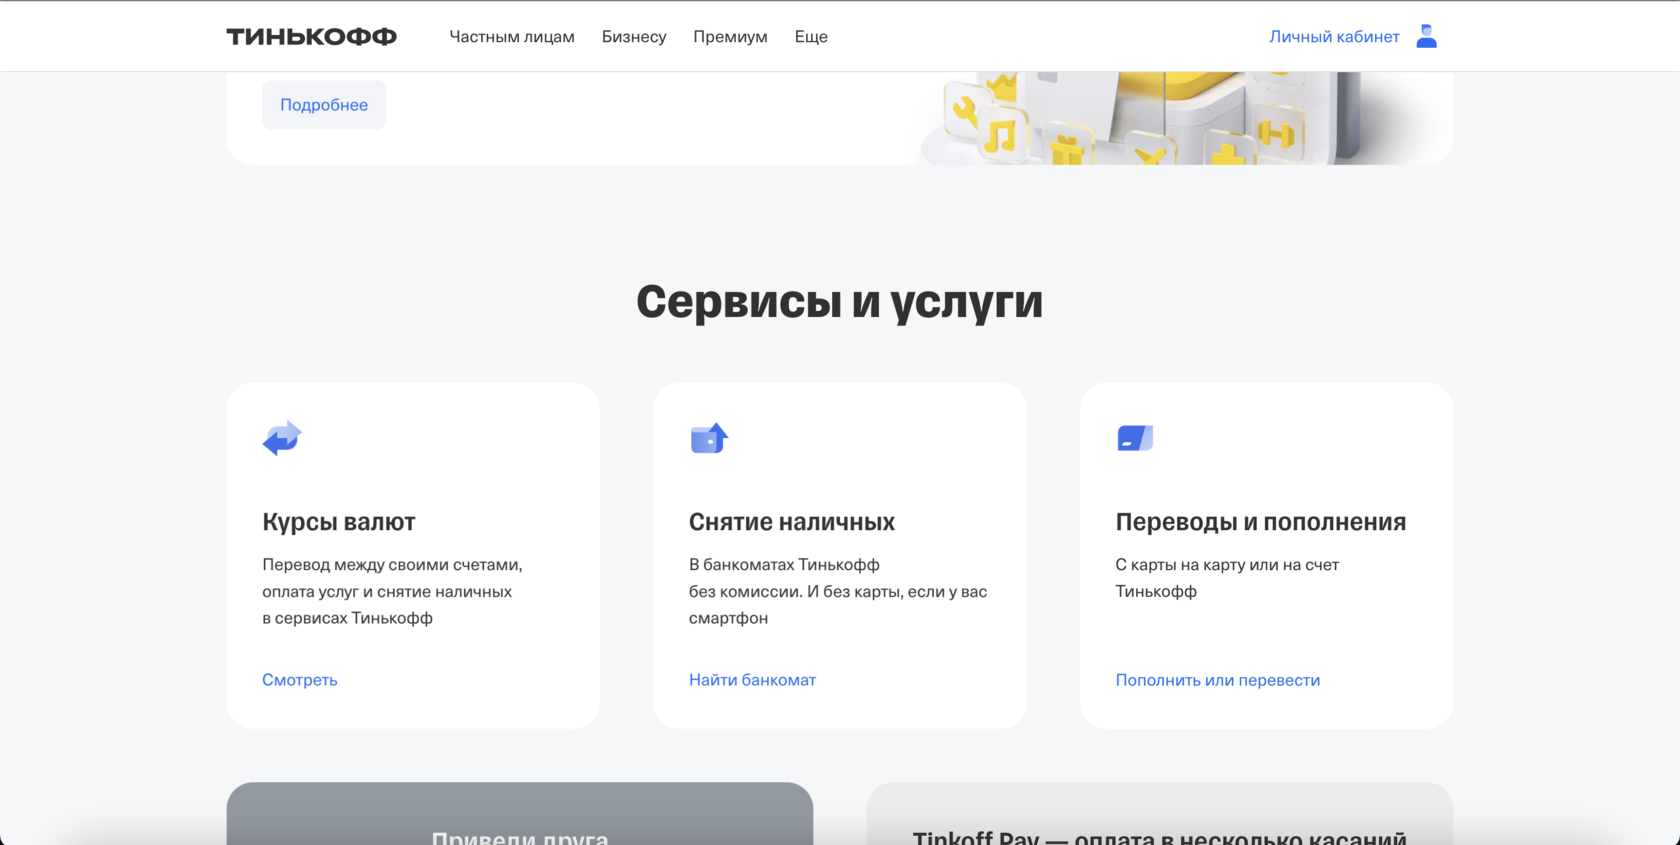Open the Приведи друга banner

[520, 814]
